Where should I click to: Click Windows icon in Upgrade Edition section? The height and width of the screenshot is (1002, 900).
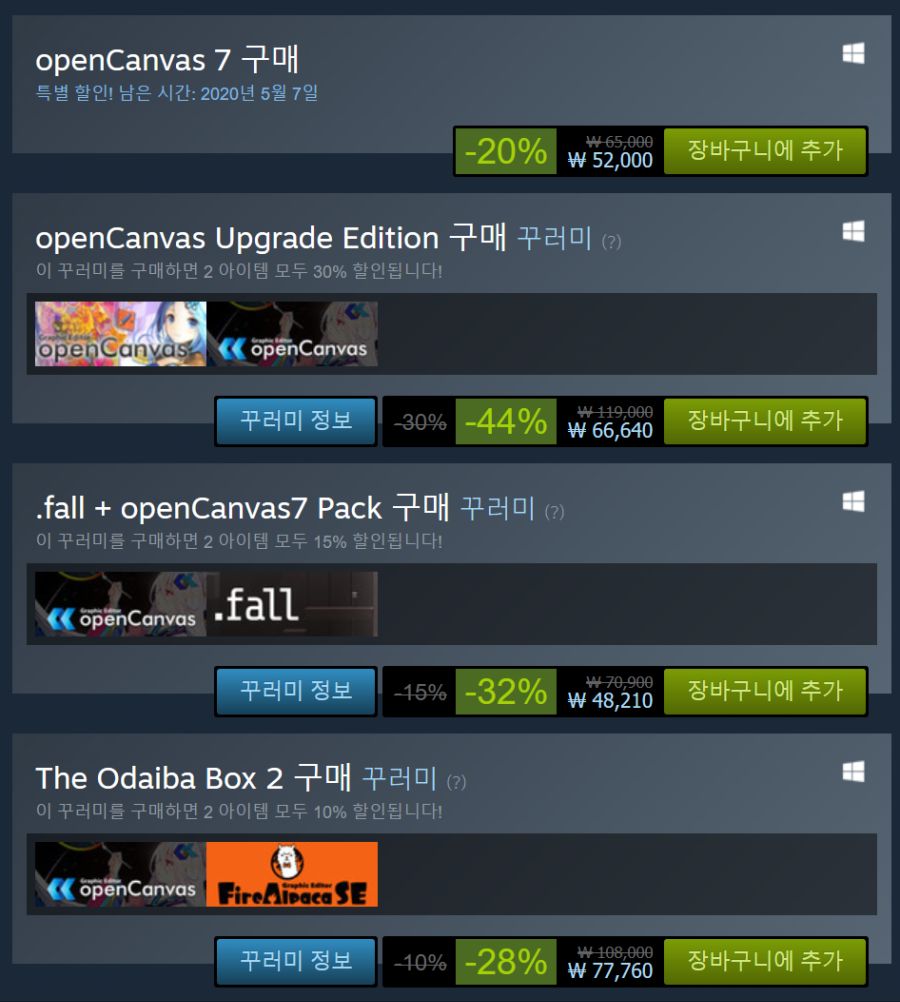tap(853, 231)
